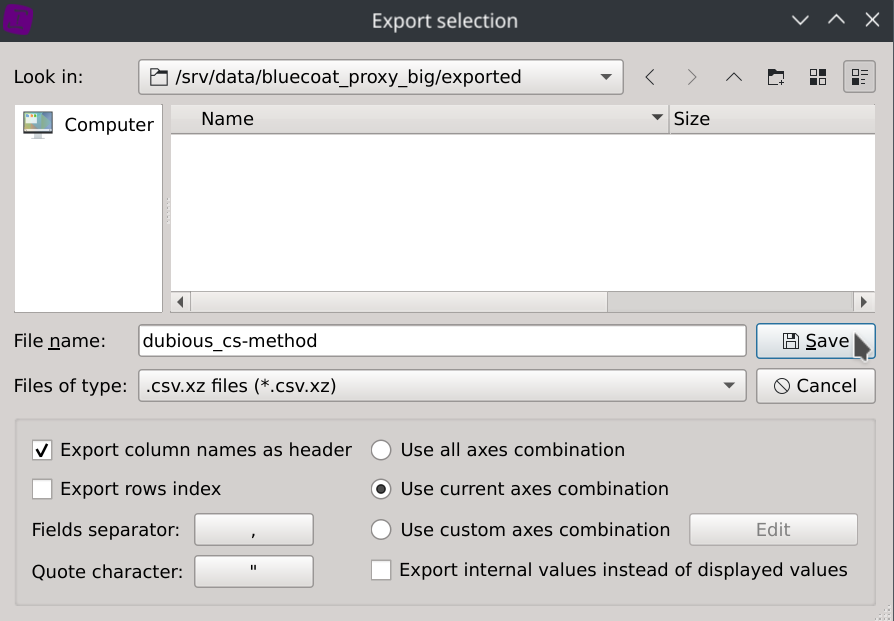
Task: Sort by the Name column header
Action: (x=420, y=119)
